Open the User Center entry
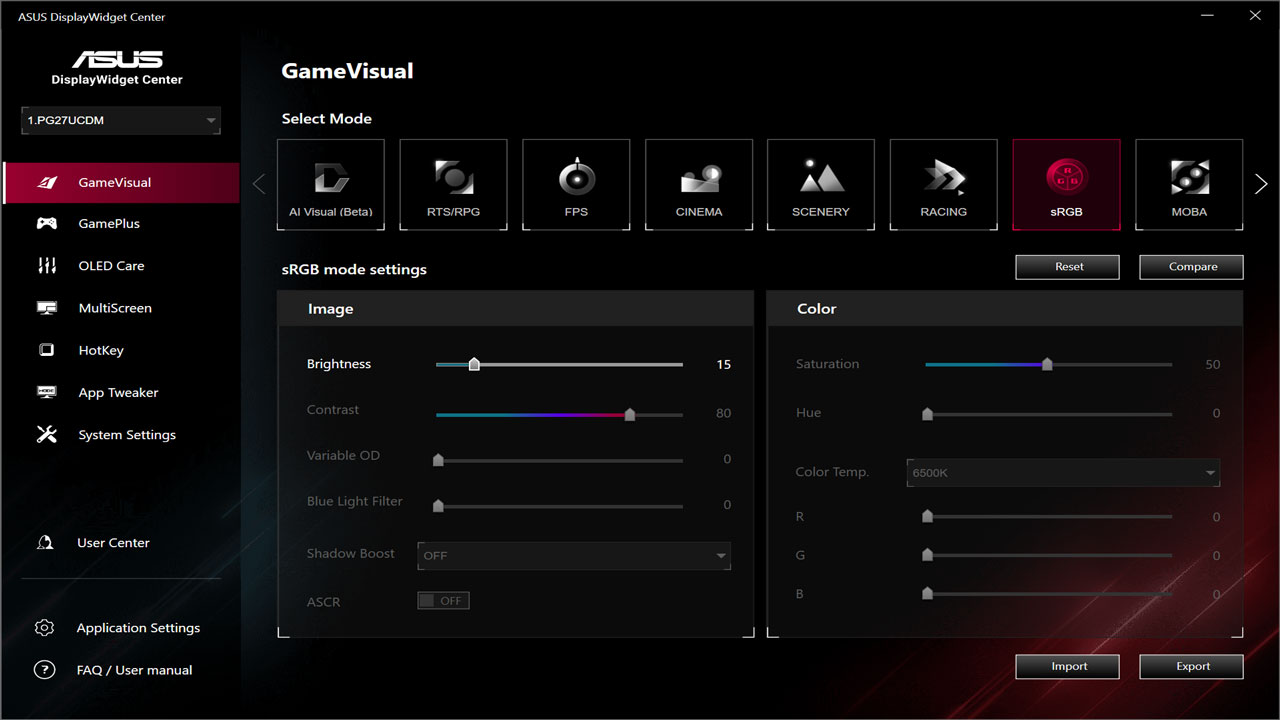Image resolution: width=1280 pixels, height=720 pixels. pyautogui.click(x=113, y=543)
